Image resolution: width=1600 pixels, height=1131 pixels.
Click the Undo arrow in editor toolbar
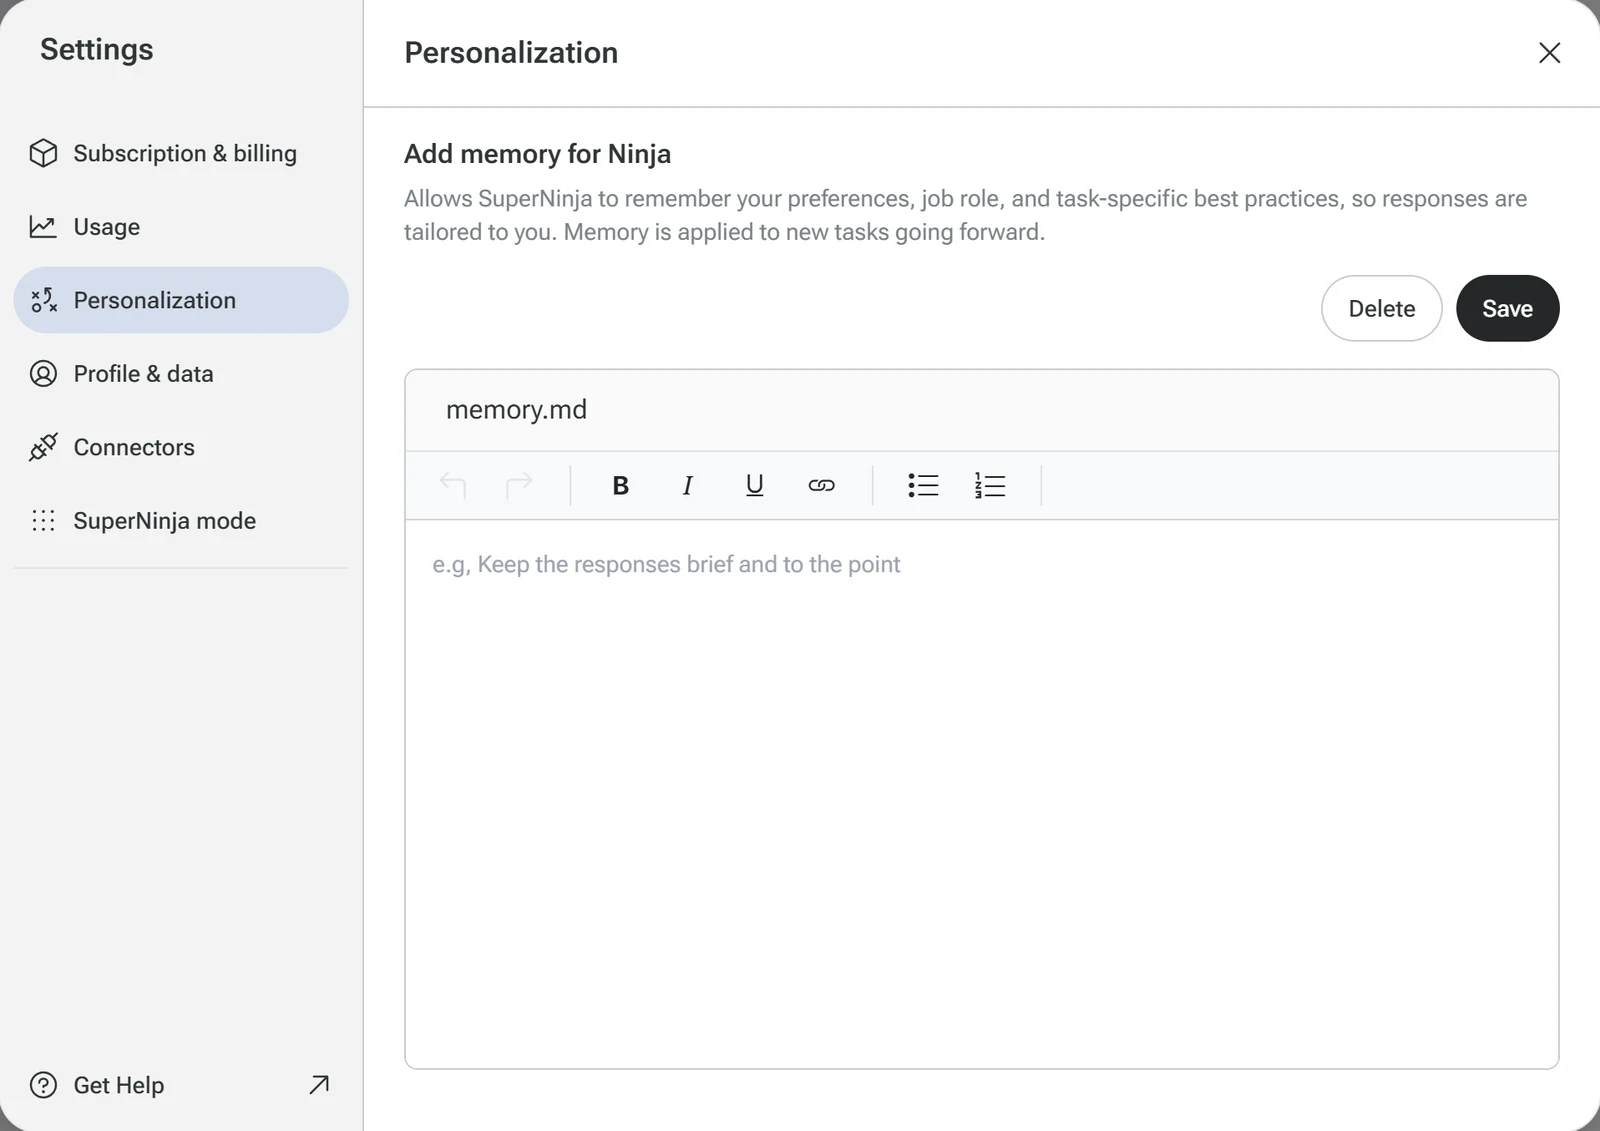(x=453, y=486)
